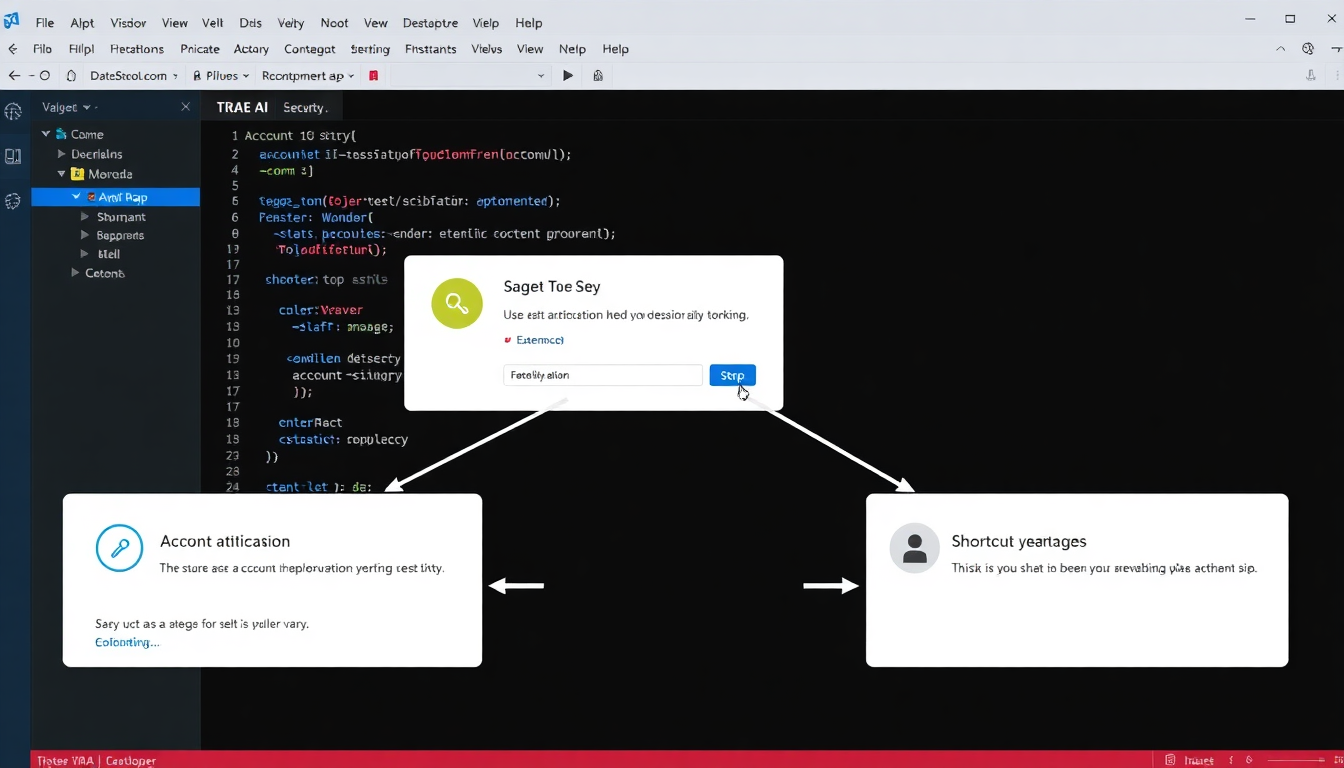1344x768 pixels.
Task: Click the Strp button in the dialog
Action: (731, 374)
